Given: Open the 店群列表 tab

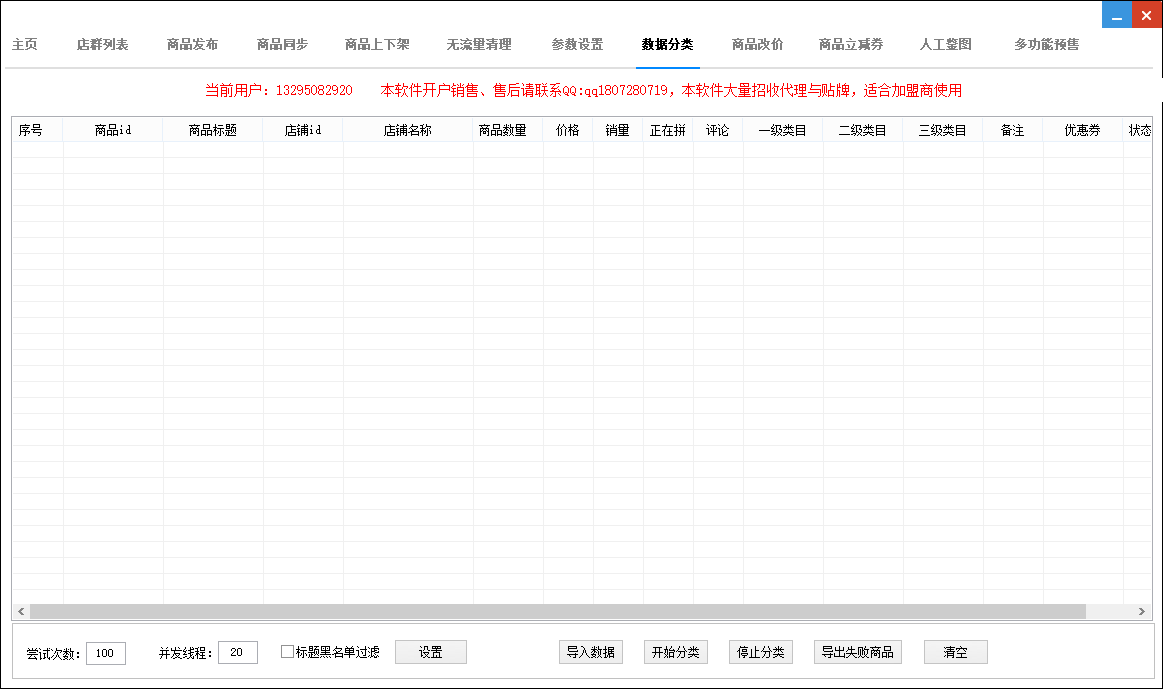Looking at the screenshot, I should pyautogui.click(x=102, y=45).
